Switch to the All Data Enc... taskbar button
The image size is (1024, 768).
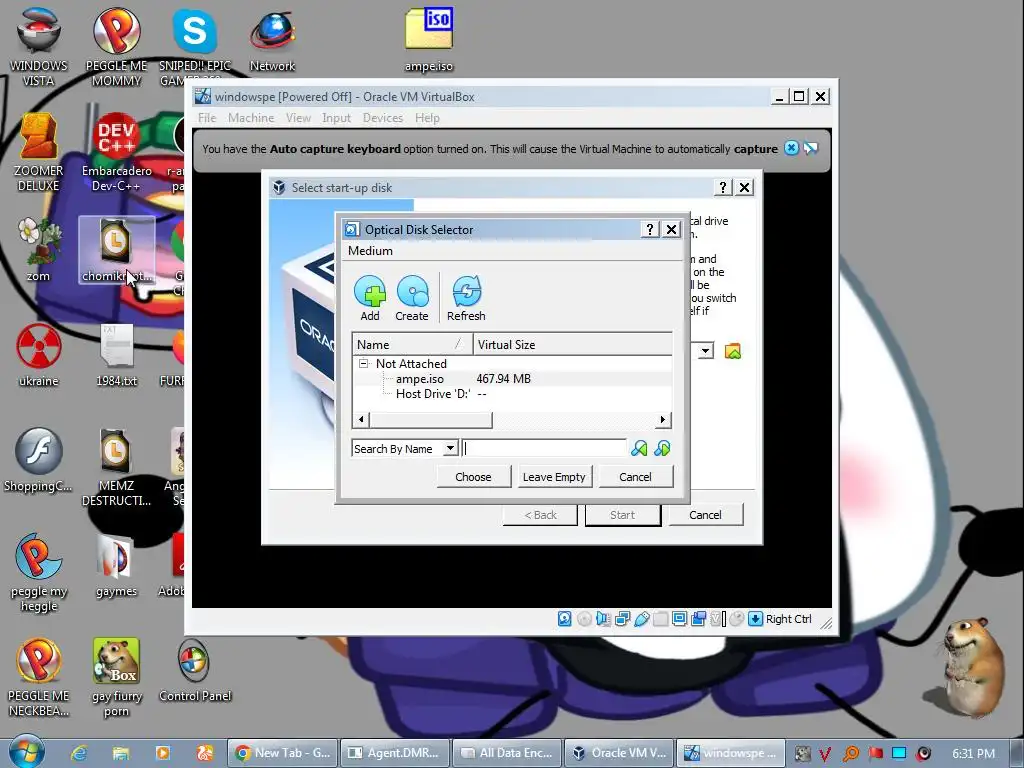pyautogui.click(x=508, y=753)
